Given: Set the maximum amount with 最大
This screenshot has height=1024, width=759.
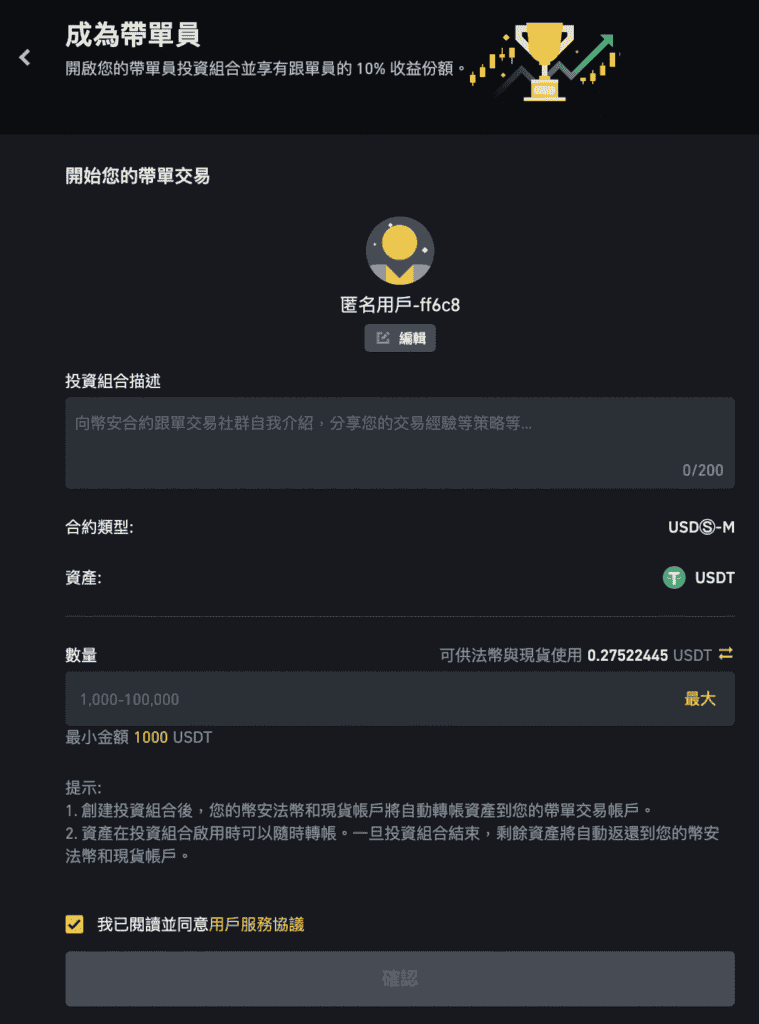Looking at the screenshot, I should 700,699.
